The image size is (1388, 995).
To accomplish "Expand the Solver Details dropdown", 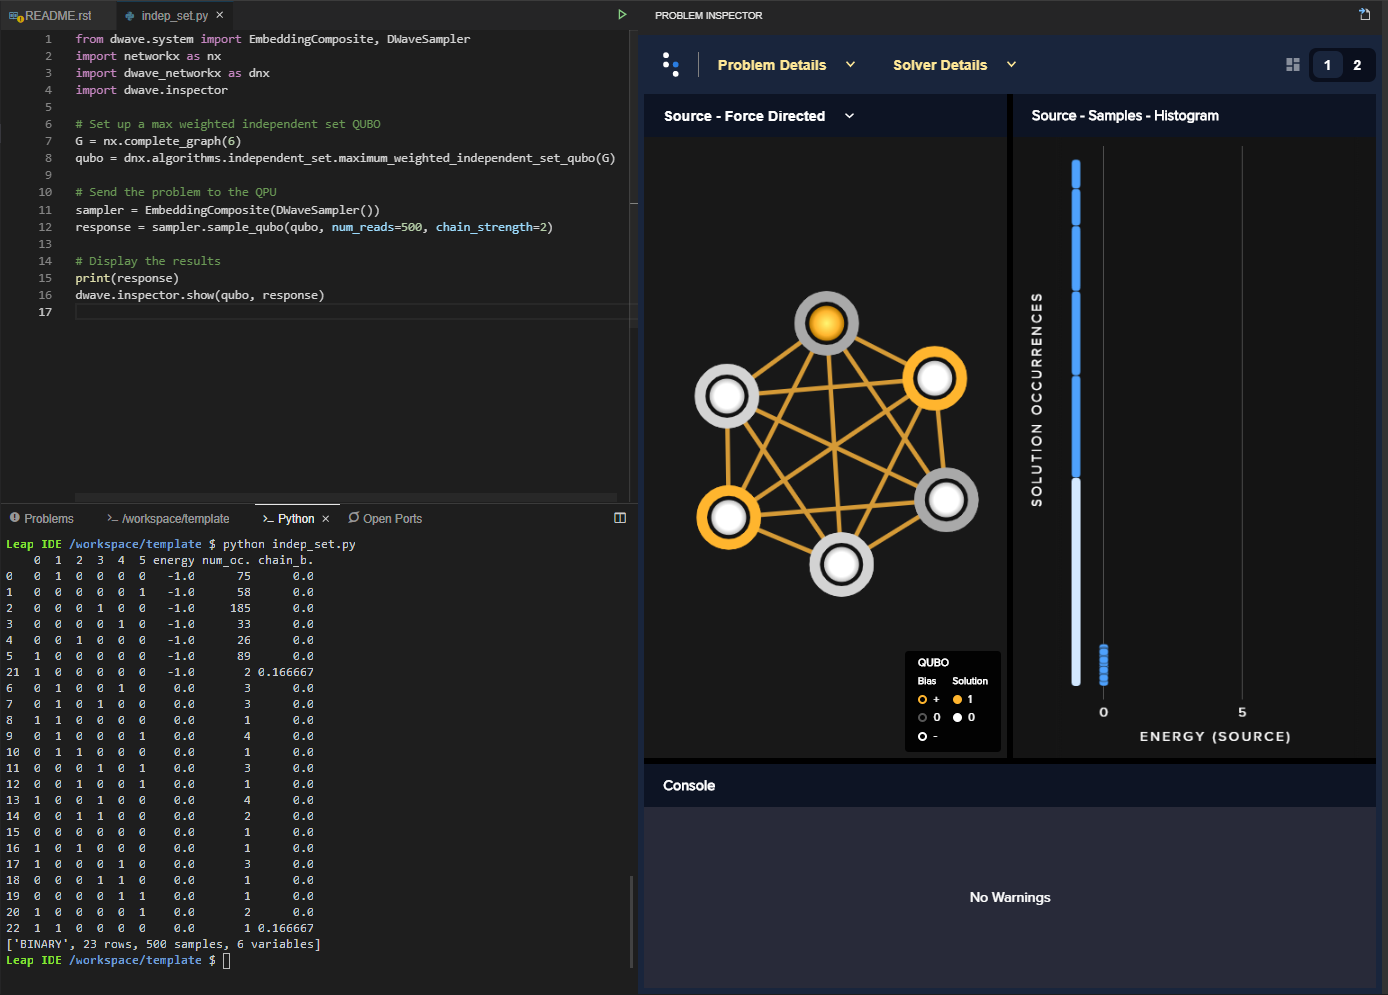I will coord(1011,65).
